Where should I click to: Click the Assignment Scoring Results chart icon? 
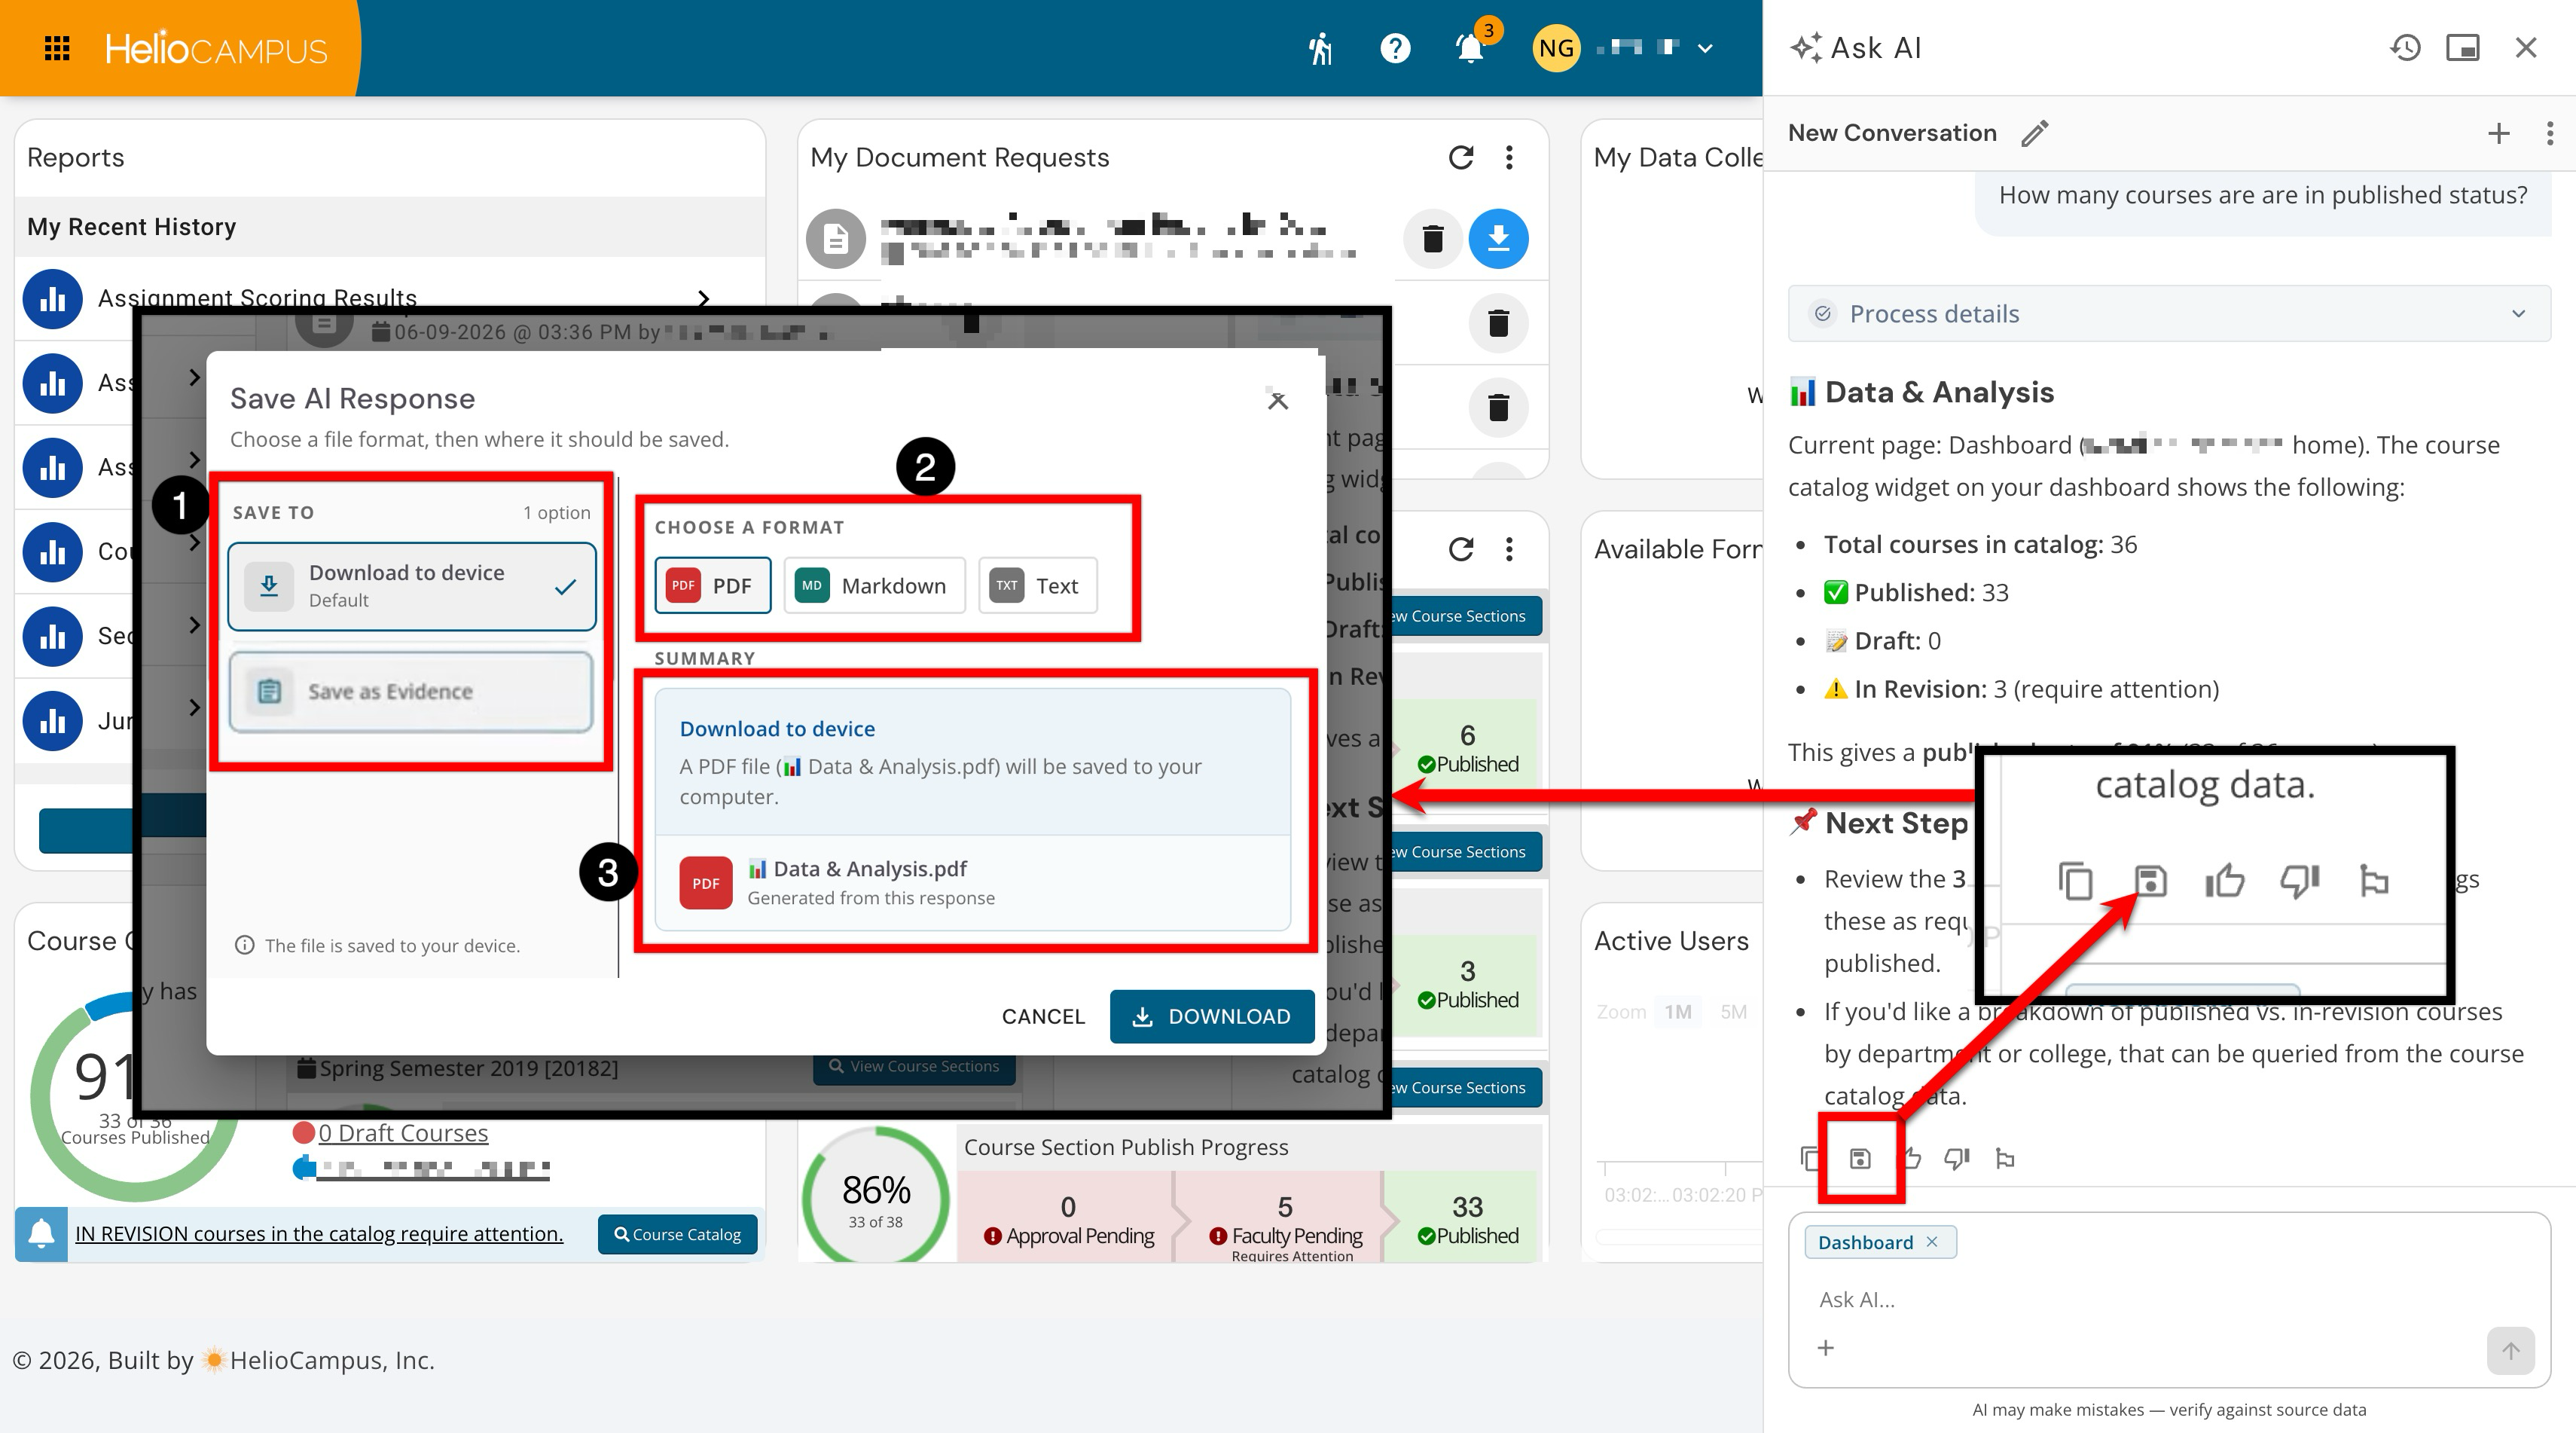click(52, 298)
